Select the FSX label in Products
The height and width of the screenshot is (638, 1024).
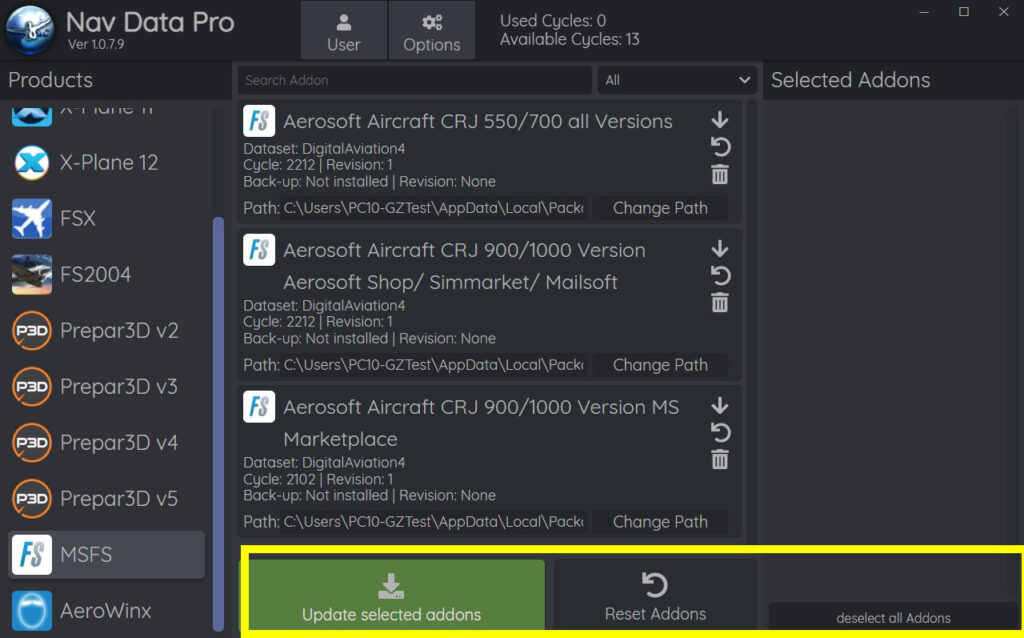coord(78,218)
